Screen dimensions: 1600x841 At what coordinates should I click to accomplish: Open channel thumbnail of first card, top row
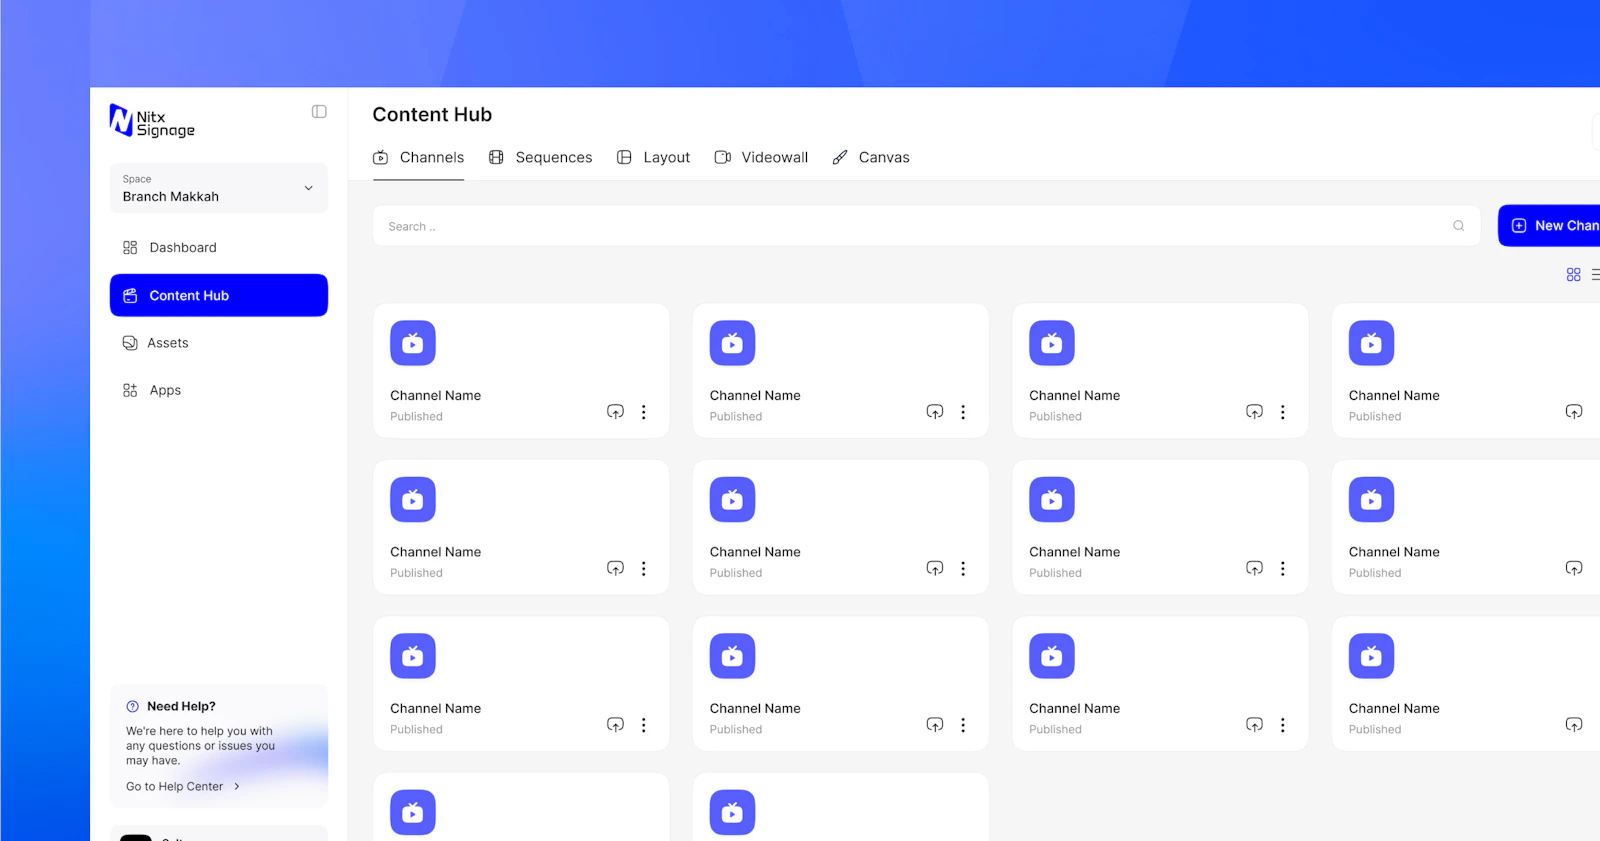pyautogui.click(x=413, y=343)
